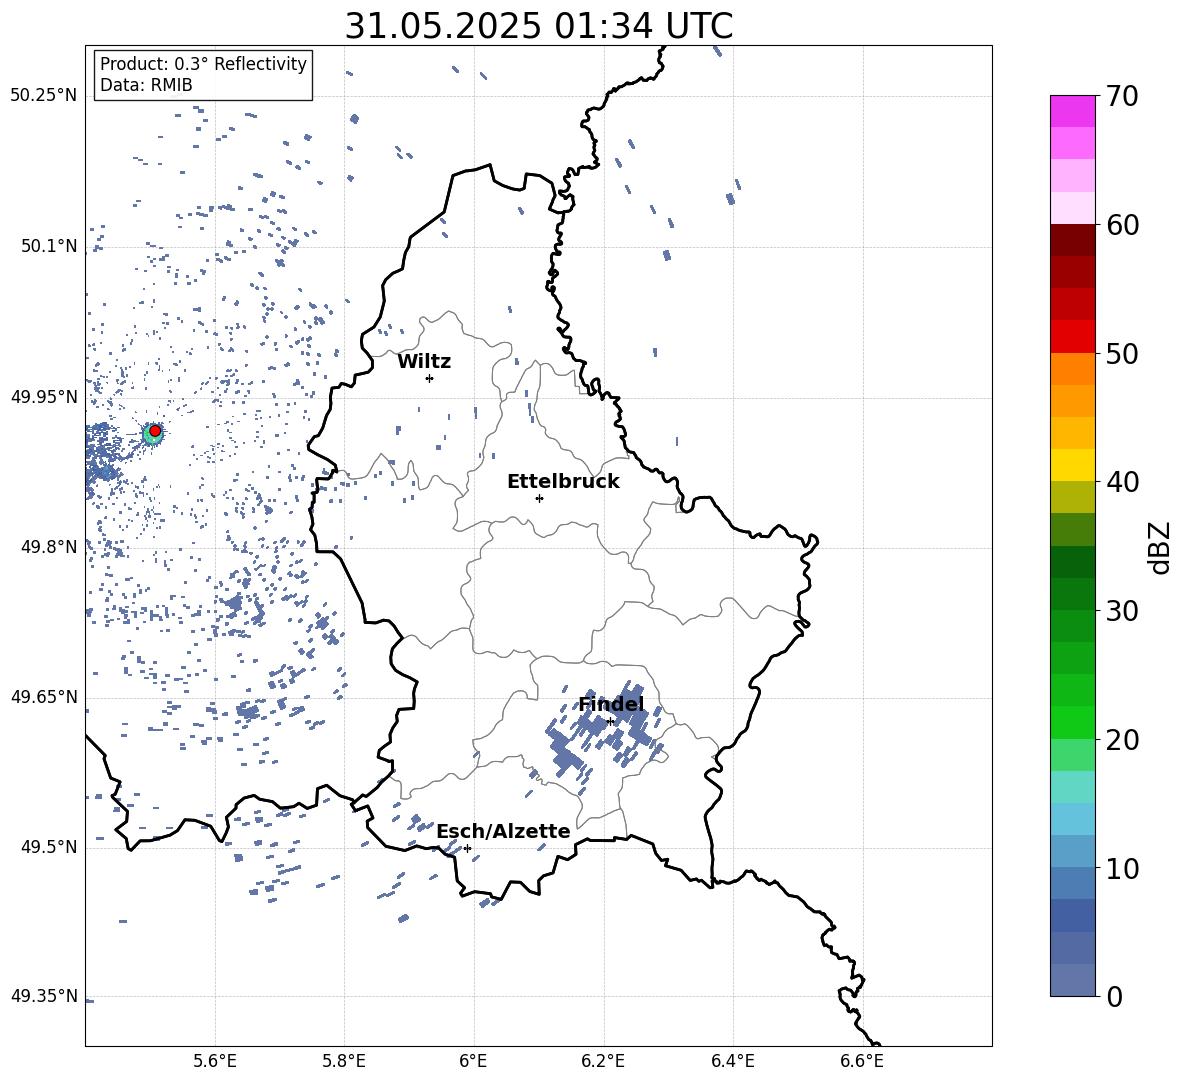The height and width of the screenshot is (1081, 1184).
Task: Select the Wiltz city label
Action: [x=424, y=362]
